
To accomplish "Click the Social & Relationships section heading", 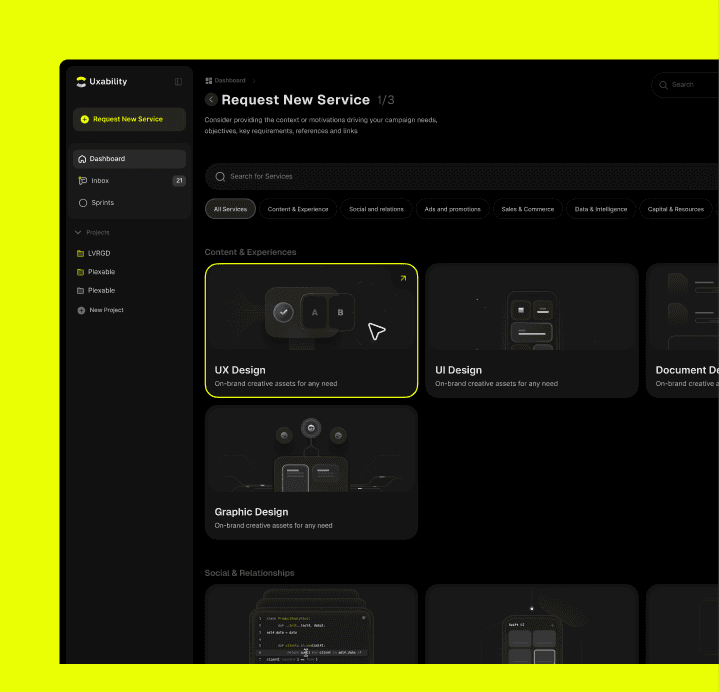I will pyautogui.click(x=249, y=573).
